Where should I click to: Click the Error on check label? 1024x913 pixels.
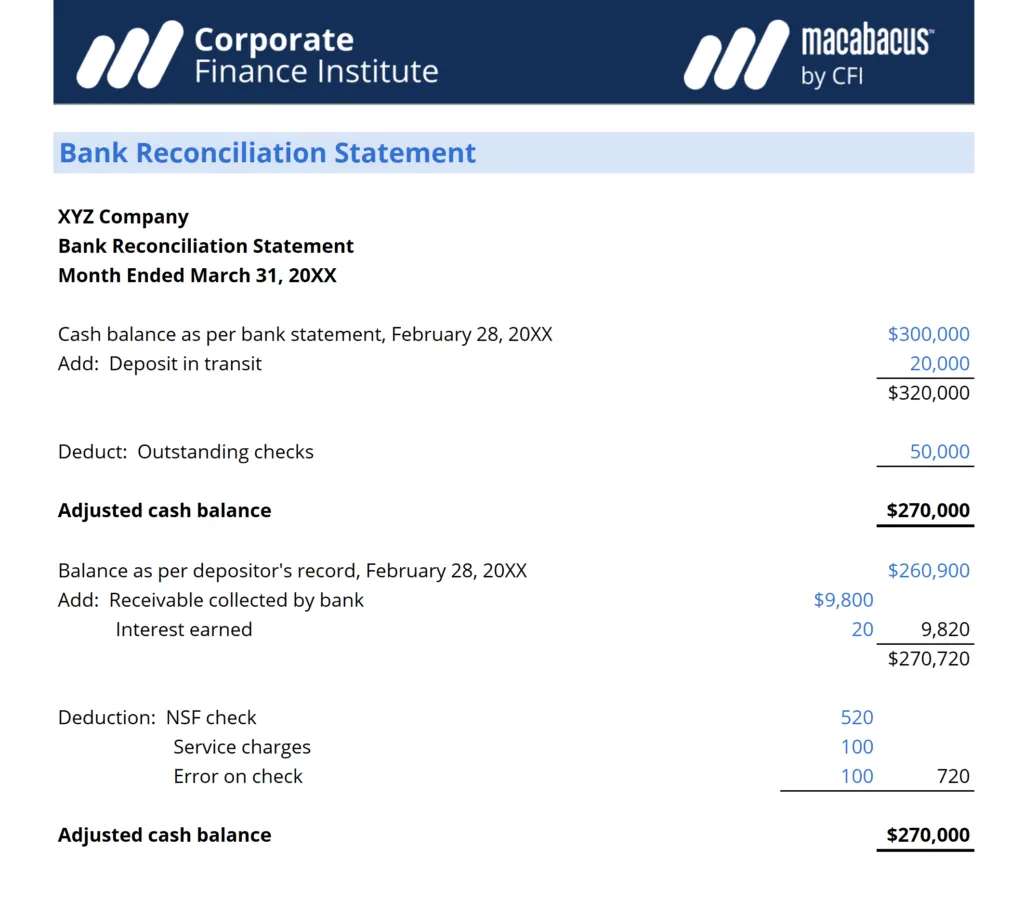click(x=238, y=776)
